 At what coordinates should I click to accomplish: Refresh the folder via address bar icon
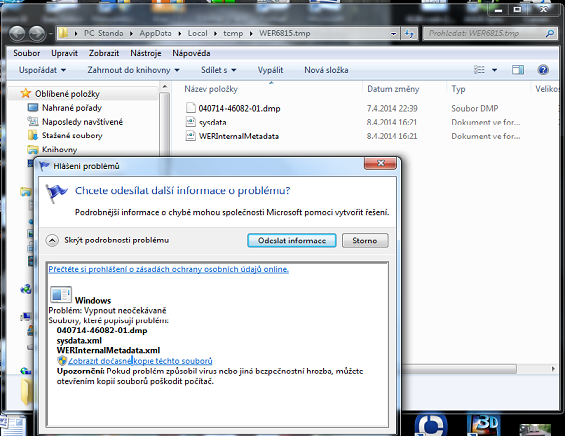click(409, 34)
